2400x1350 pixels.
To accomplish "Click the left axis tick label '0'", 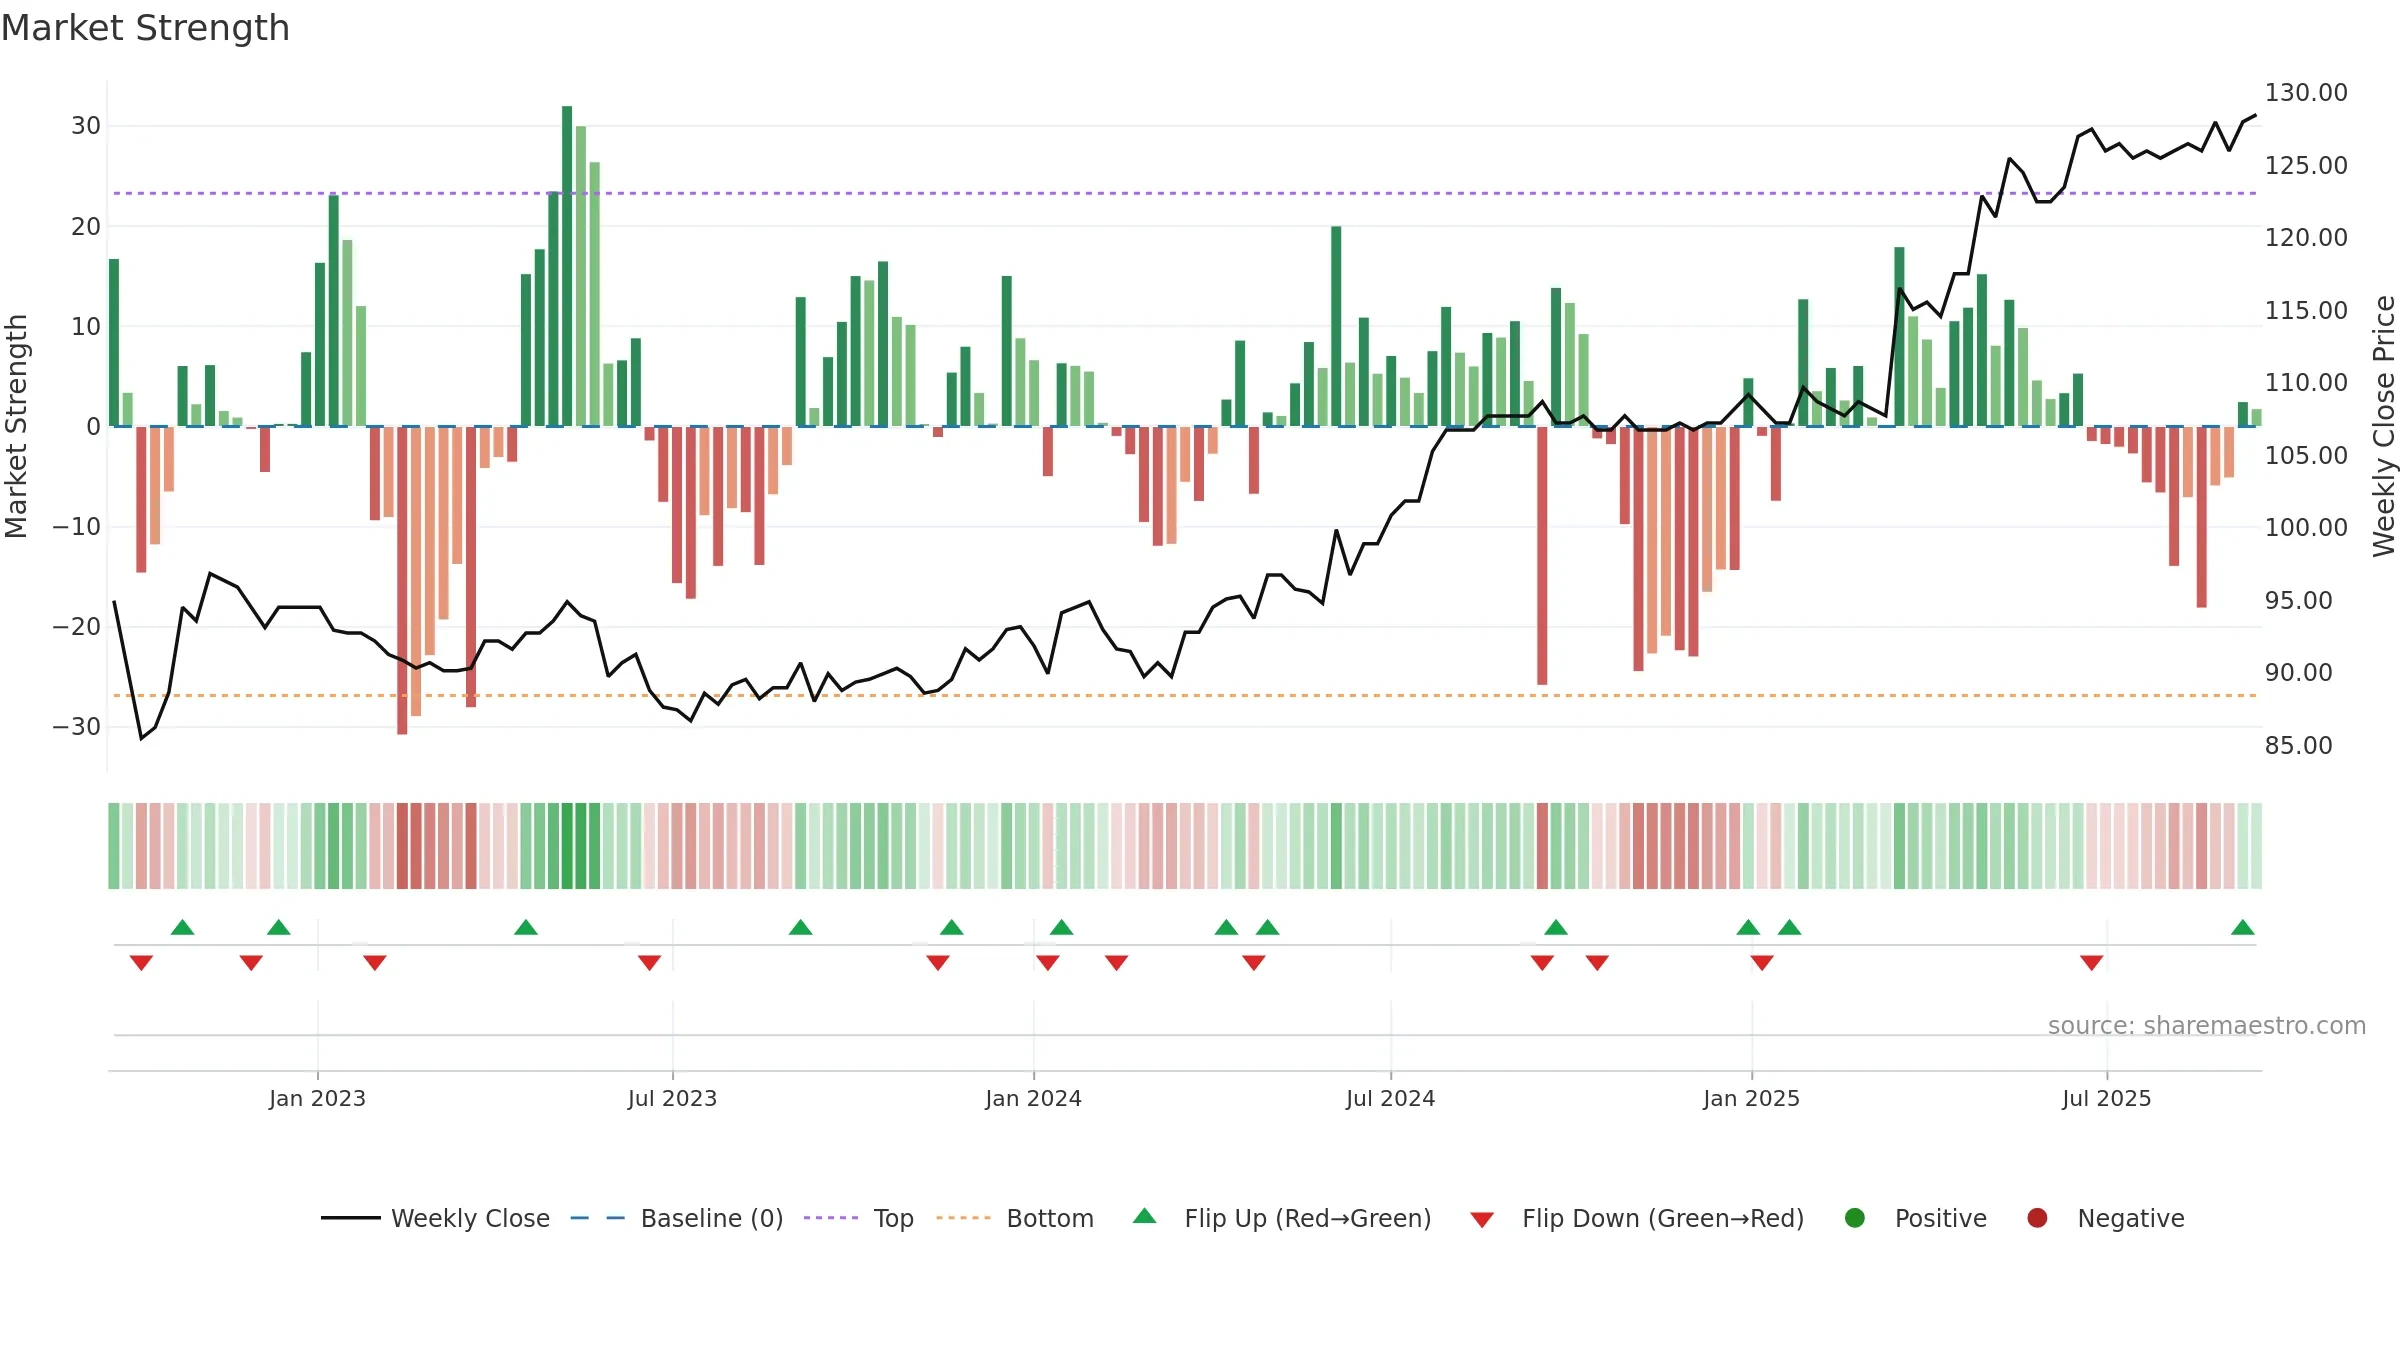I will coord(93,426).
